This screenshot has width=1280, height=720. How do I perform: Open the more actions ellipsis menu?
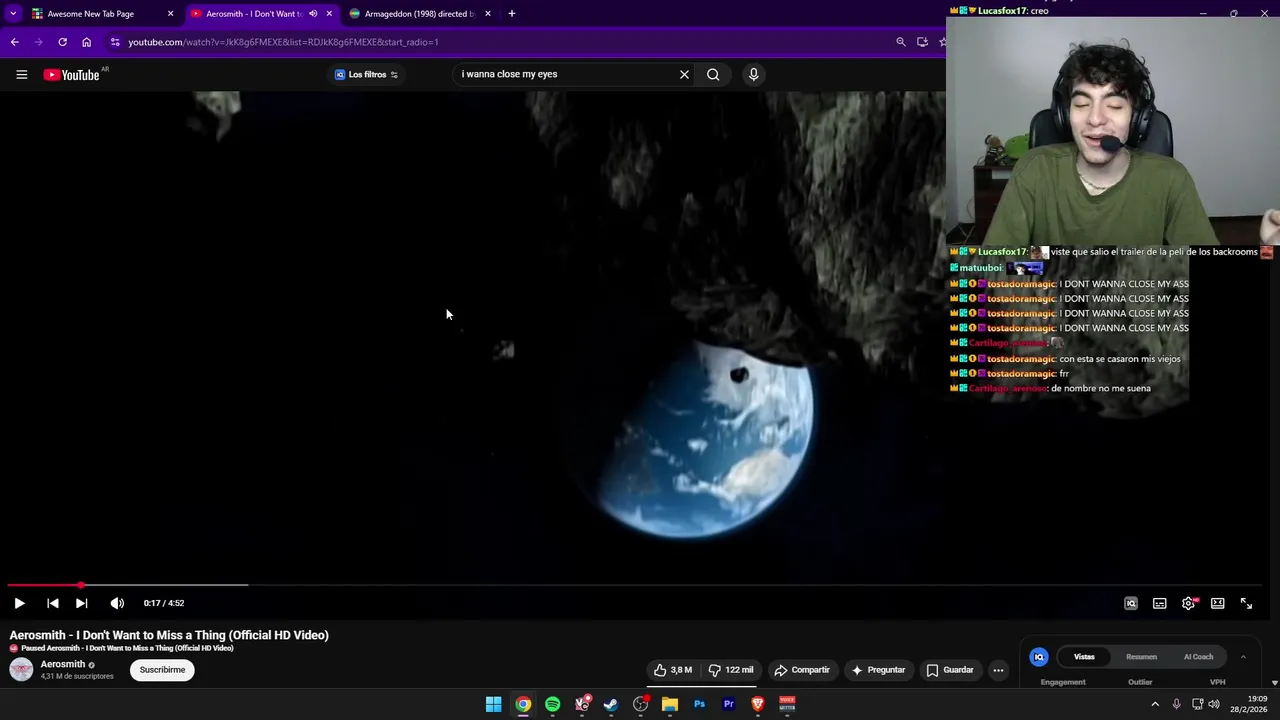point(998,670)
